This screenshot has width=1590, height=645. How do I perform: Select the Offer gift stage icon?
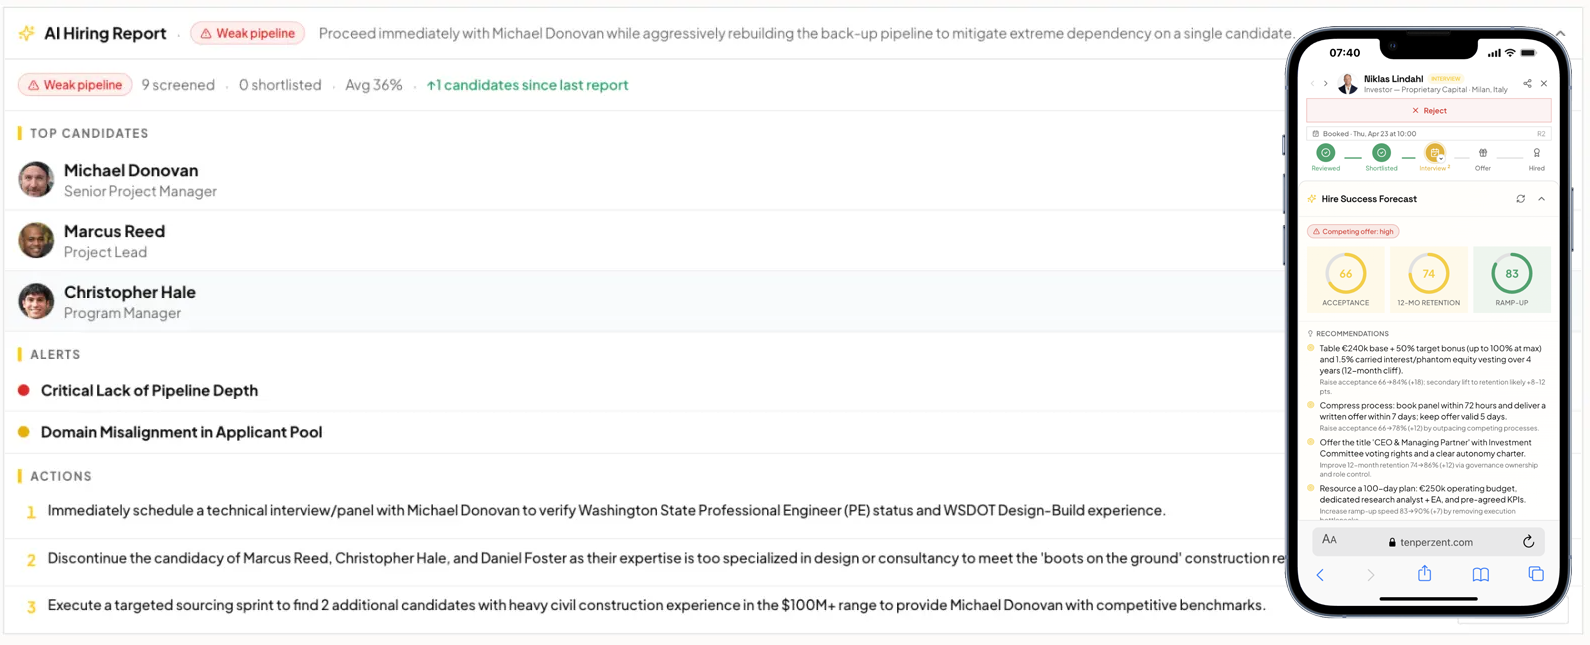[x=1483, y=153]
